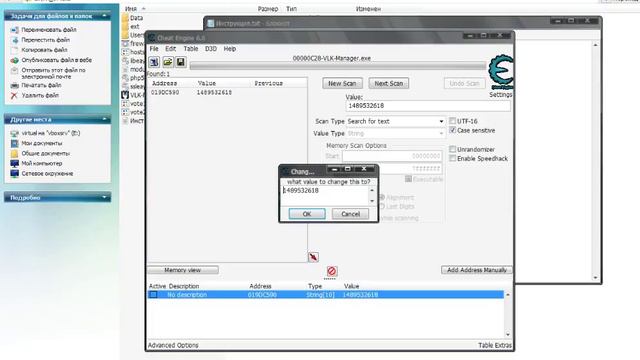This screenshot has height=360, width=640.
Task: Open the Memory view button
Action: pos(182,270)
